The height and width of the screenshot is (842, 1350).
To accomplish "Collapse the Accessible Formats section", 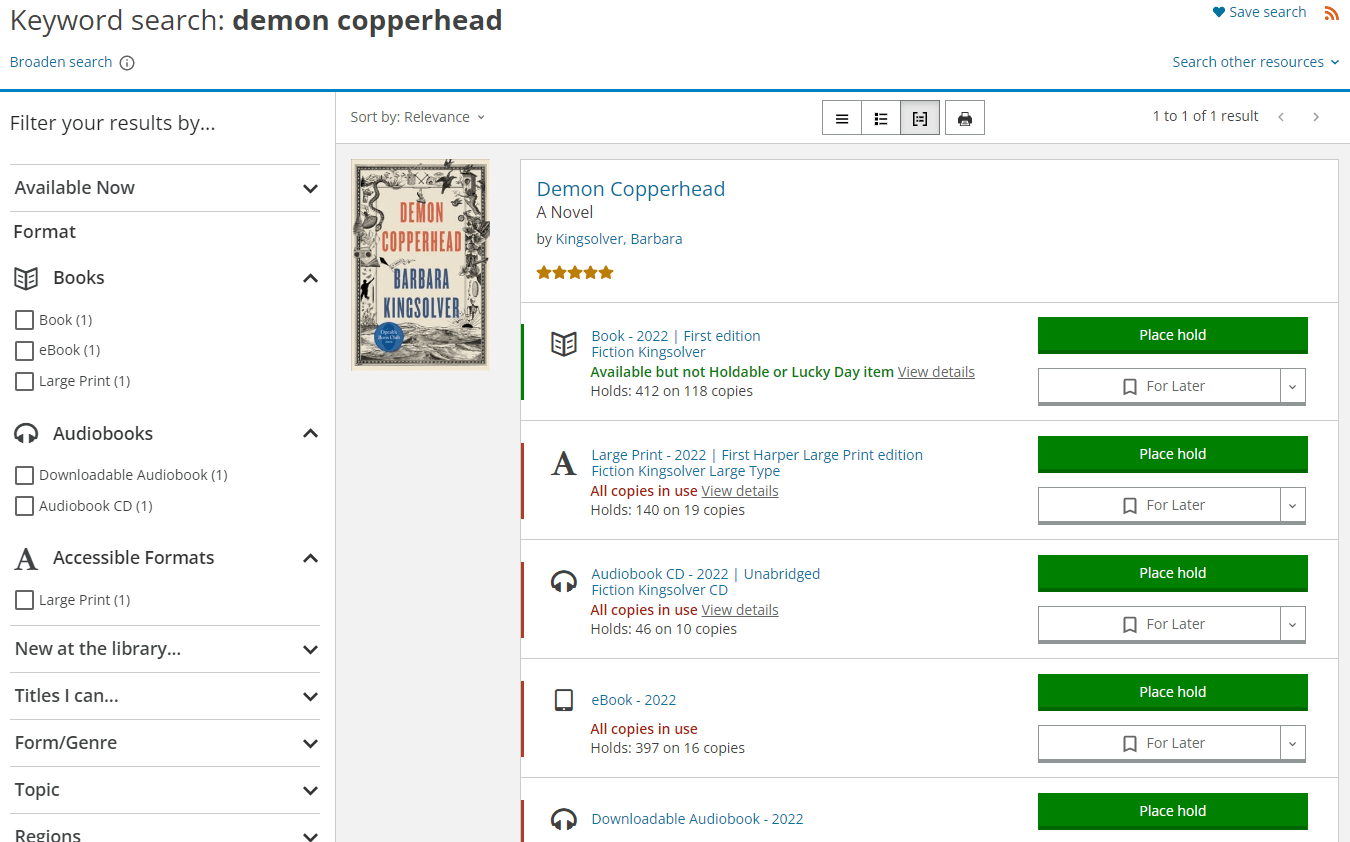I will pos(311,558).
